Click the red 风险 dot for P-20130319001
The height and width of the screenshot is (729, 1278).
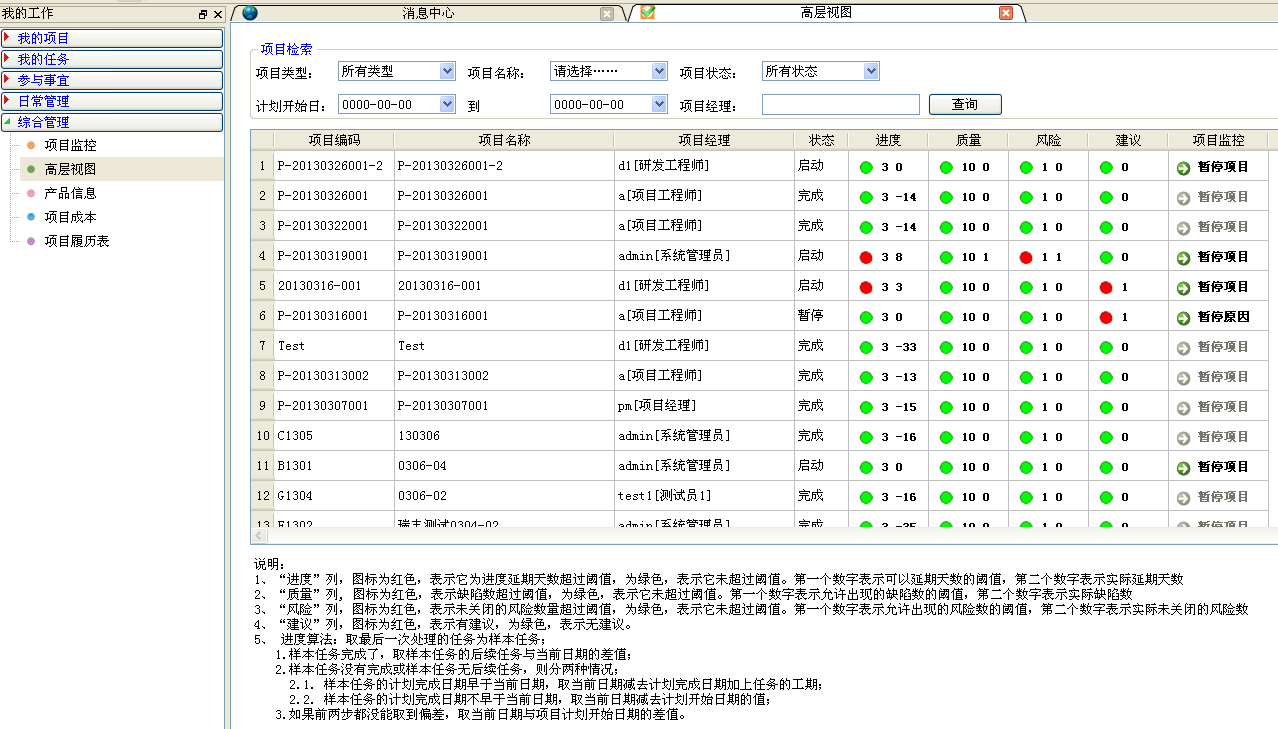point(1026,257)
